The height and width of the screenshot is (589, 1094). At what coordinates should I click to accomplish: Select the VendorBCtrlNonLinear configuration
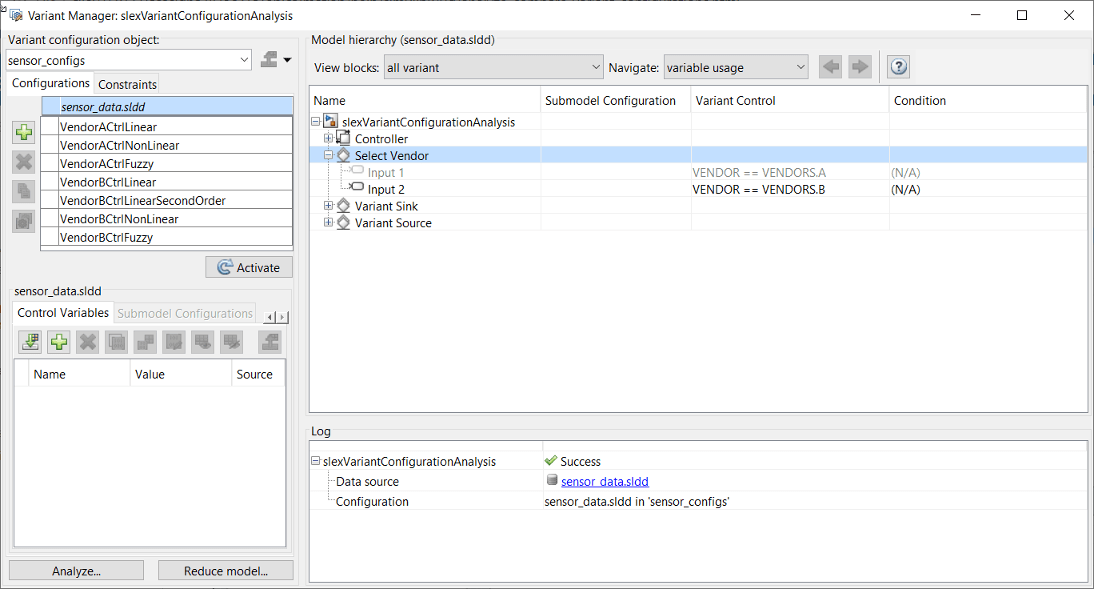pyautogui.click(x=167, y=218)
